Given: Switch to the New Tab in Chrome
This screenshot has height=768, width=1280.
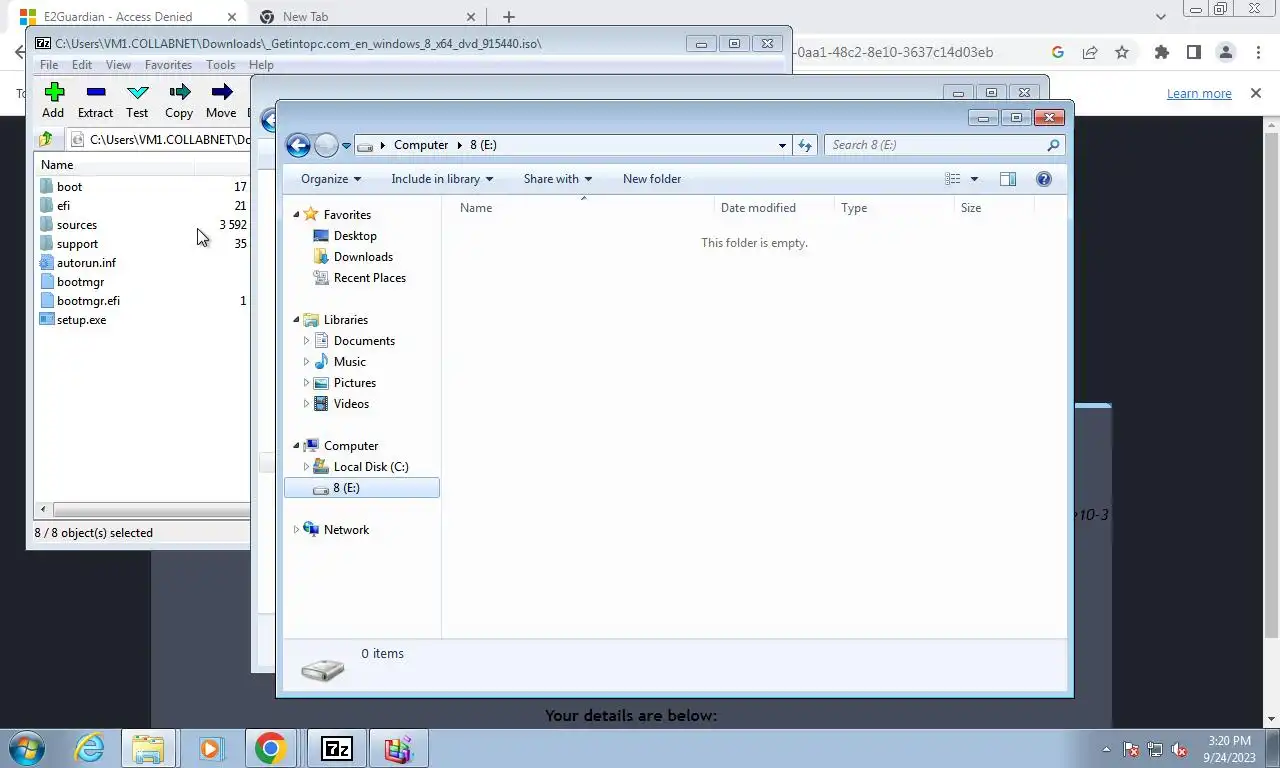Looking at the screenshot, I should pyautogui.click(x=367, y=17).
